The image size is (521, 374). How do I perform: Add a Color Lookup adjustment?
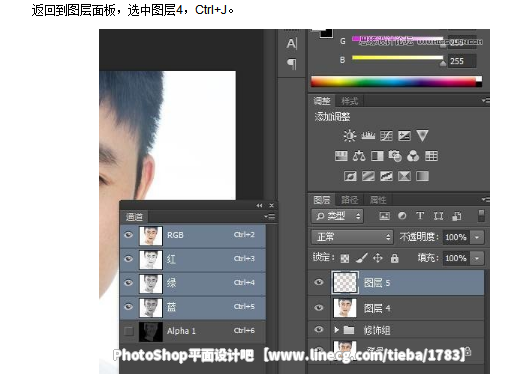(x=431, y=156)
